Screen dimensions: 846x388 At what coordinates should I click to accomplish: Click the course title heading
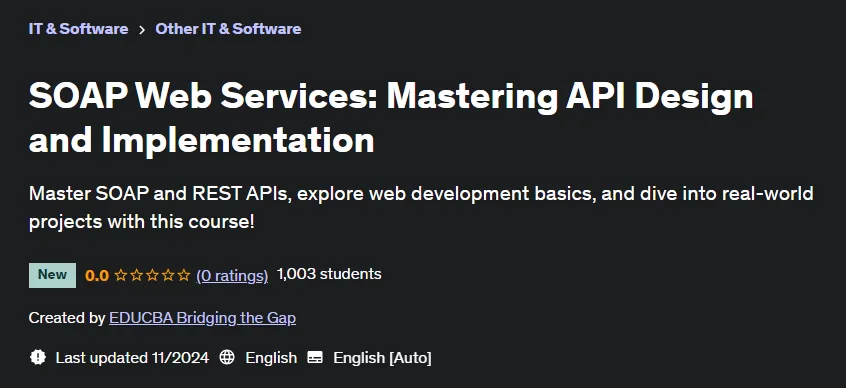[391, 118]
